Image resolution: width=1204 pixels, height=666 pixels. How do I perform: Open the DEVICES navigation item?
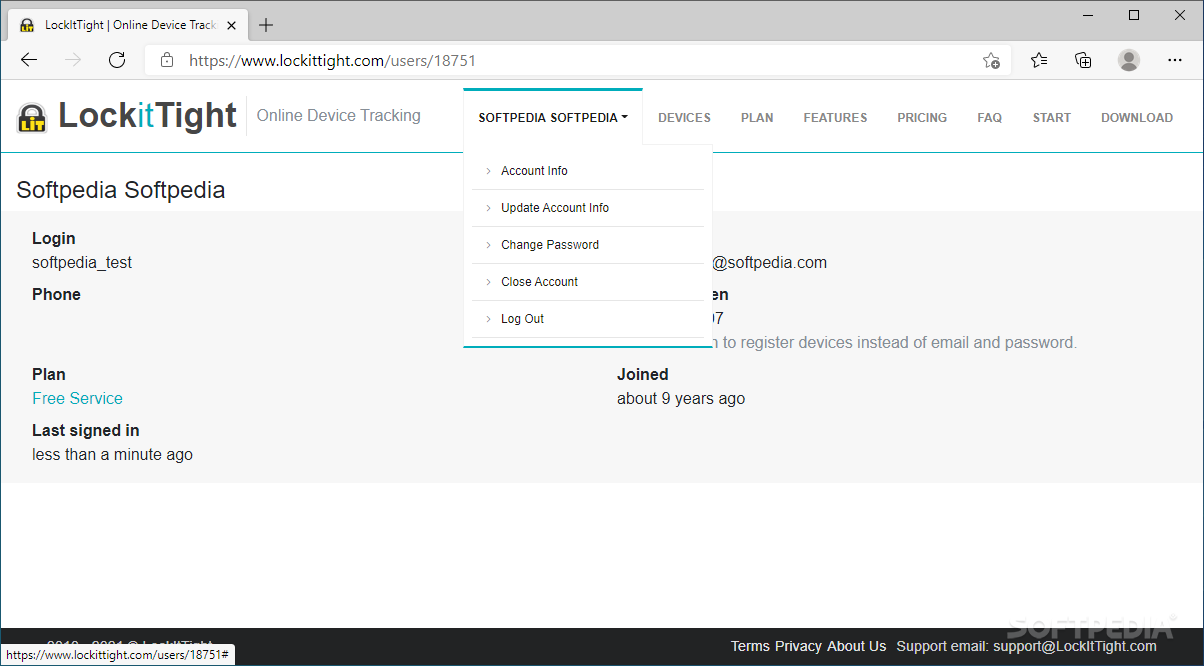tap(684, 118)
